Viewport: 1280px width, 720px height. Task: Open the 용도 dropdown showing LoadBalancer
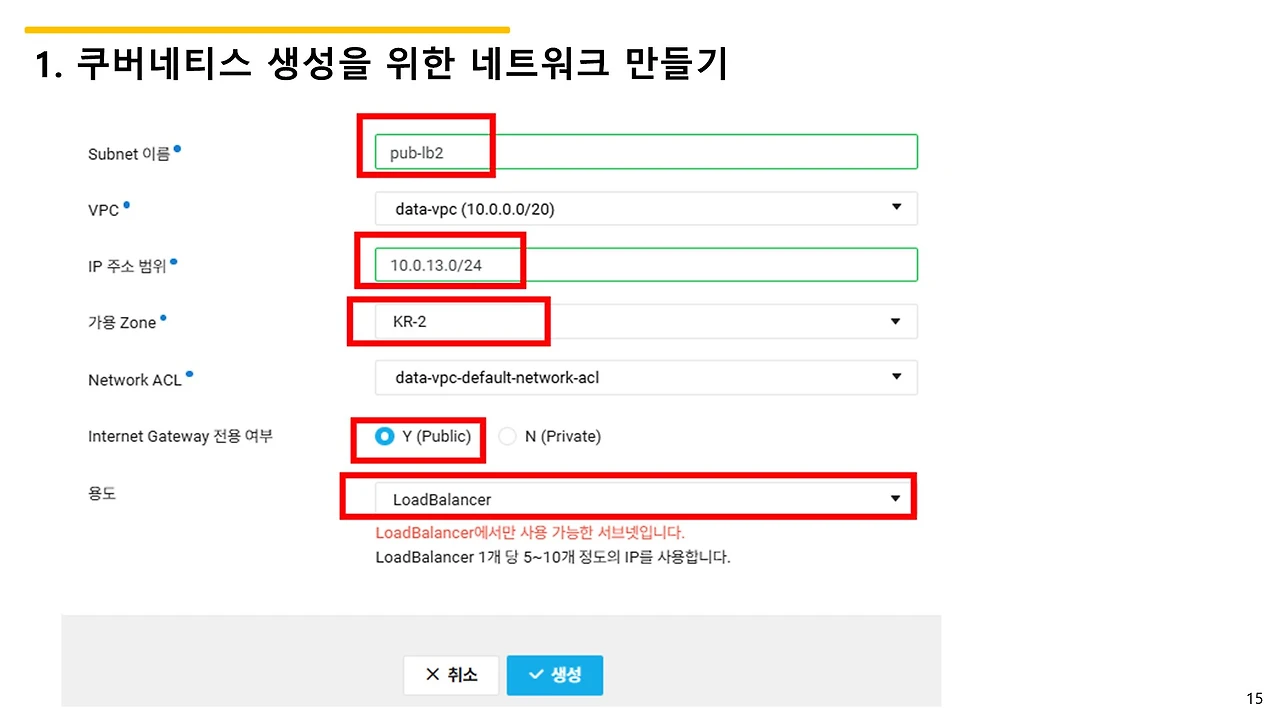646,497
